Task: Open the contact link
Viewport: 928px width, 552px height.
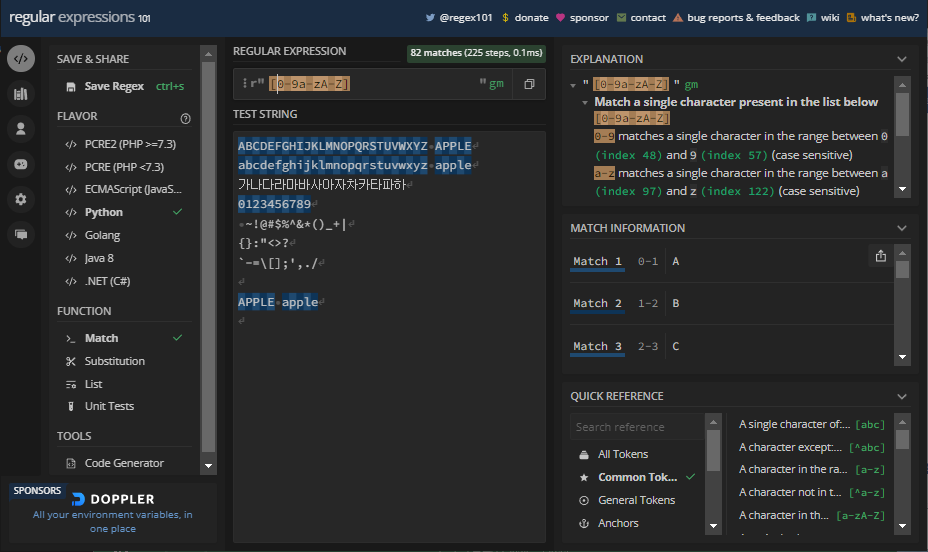Action: click(x=641, y=18)
